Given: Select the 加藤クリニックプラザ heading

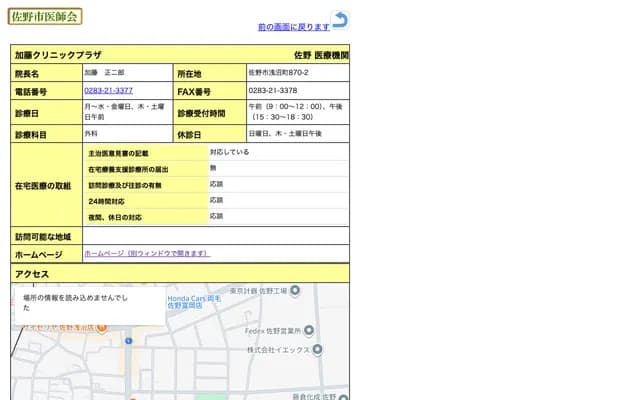Looking at the screenshot, I should pyautogui.click(x=58, y=55).
